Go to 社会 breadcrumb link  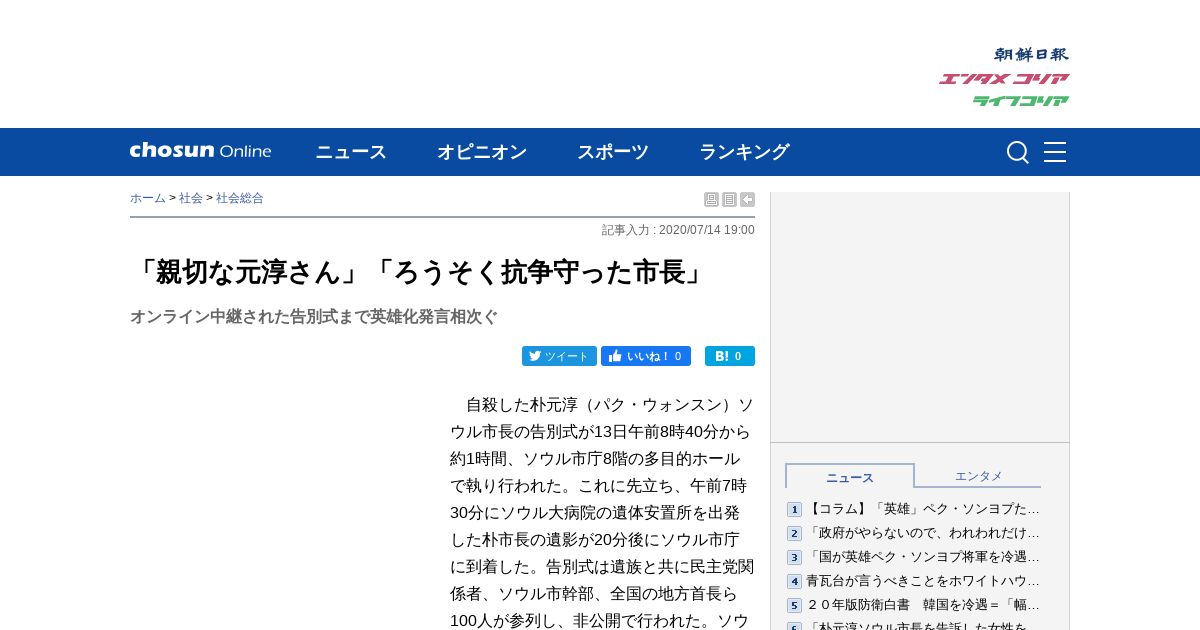tap(191, 198)
